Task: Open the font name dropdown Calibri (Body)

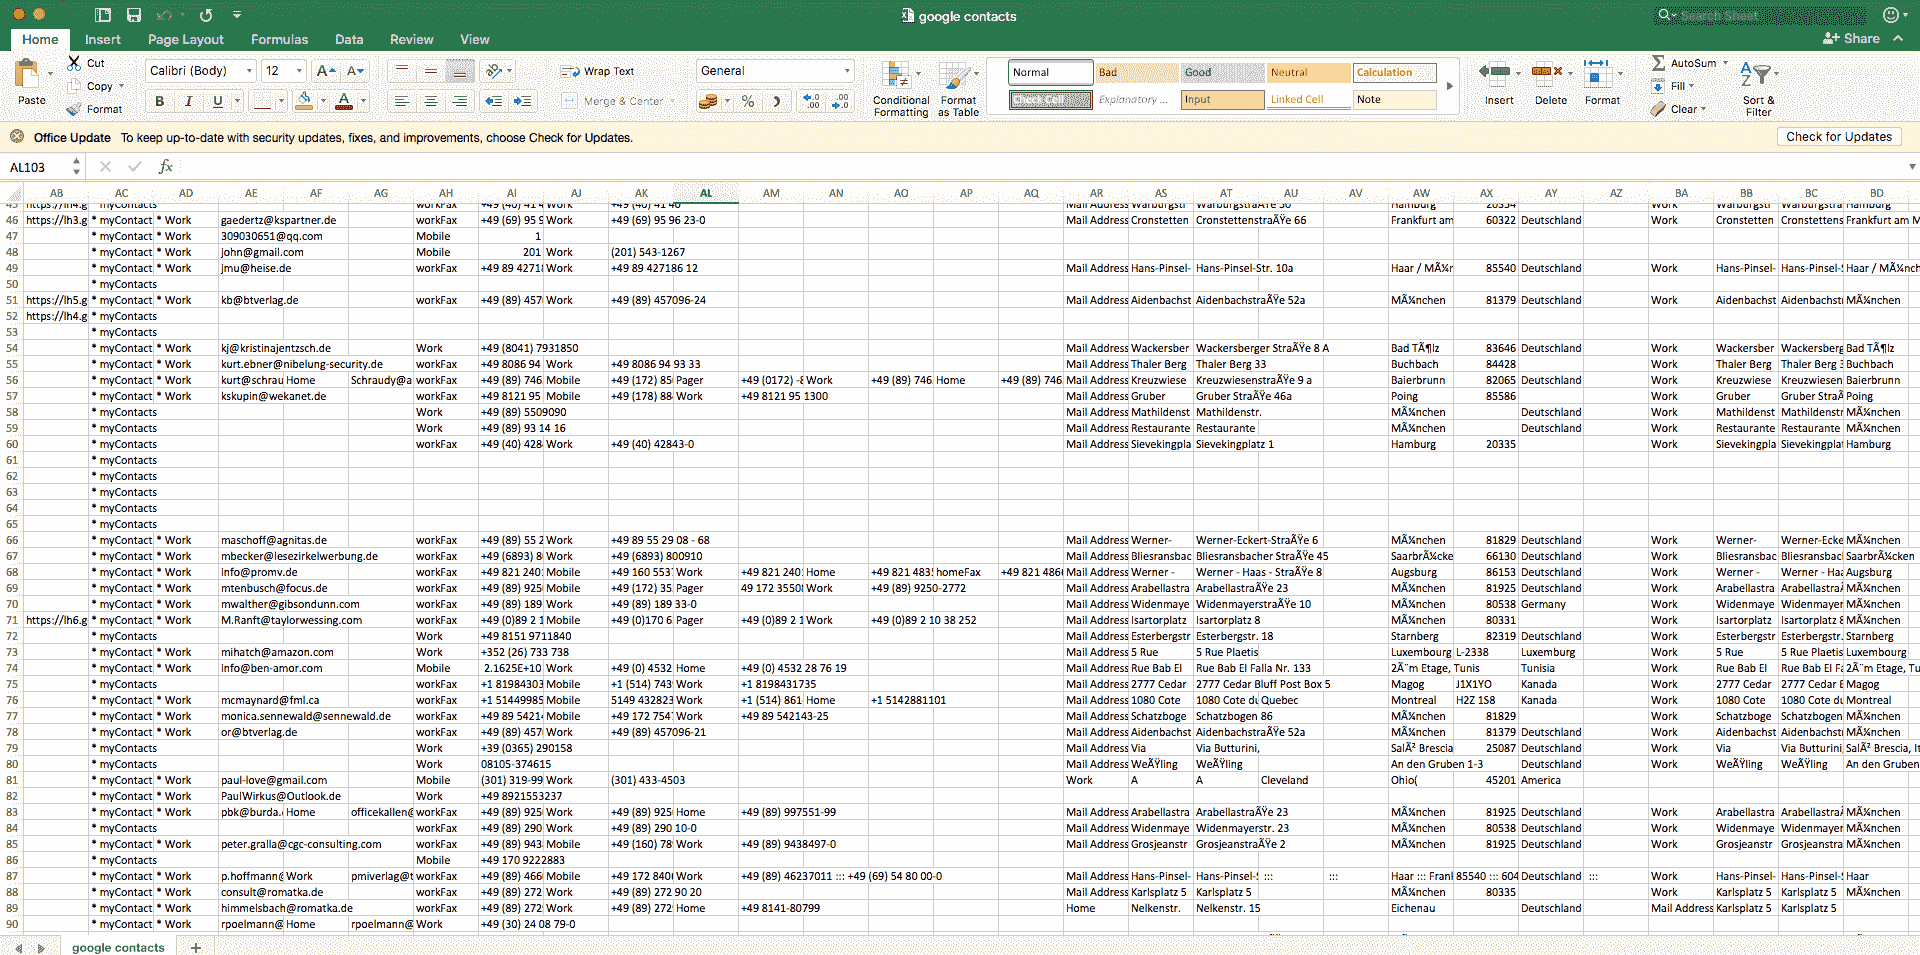Action: 200,71
